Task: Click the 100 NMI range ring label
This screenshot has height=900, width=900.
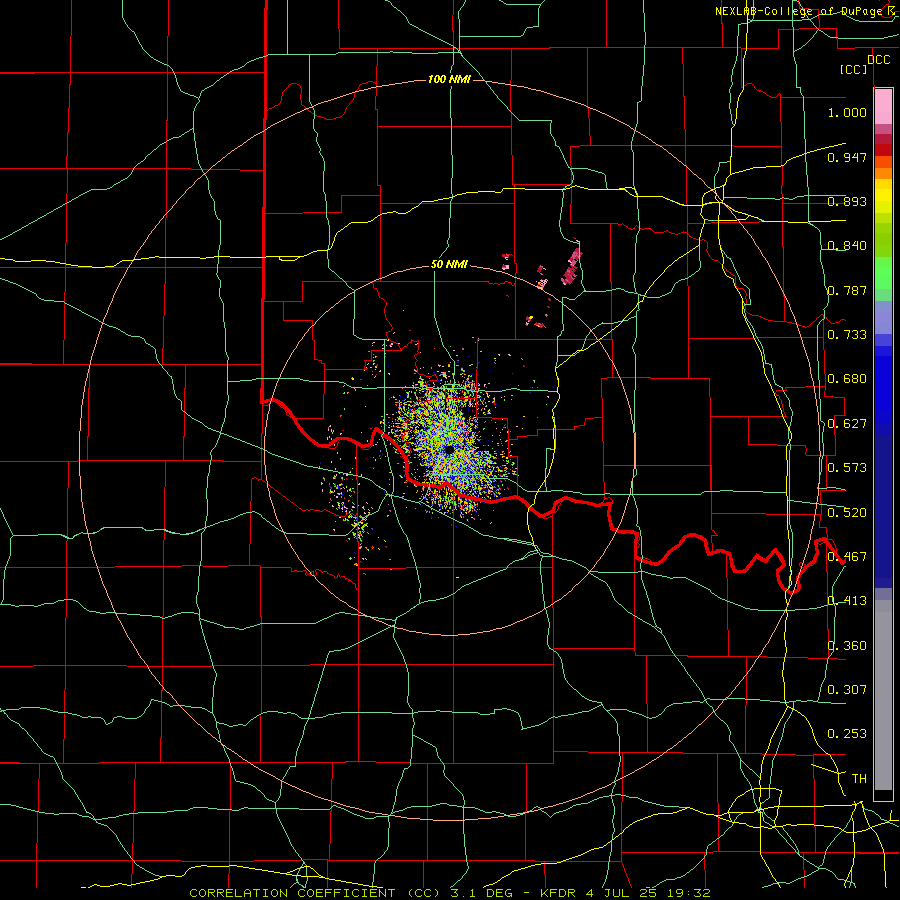Action: (449, 79)
